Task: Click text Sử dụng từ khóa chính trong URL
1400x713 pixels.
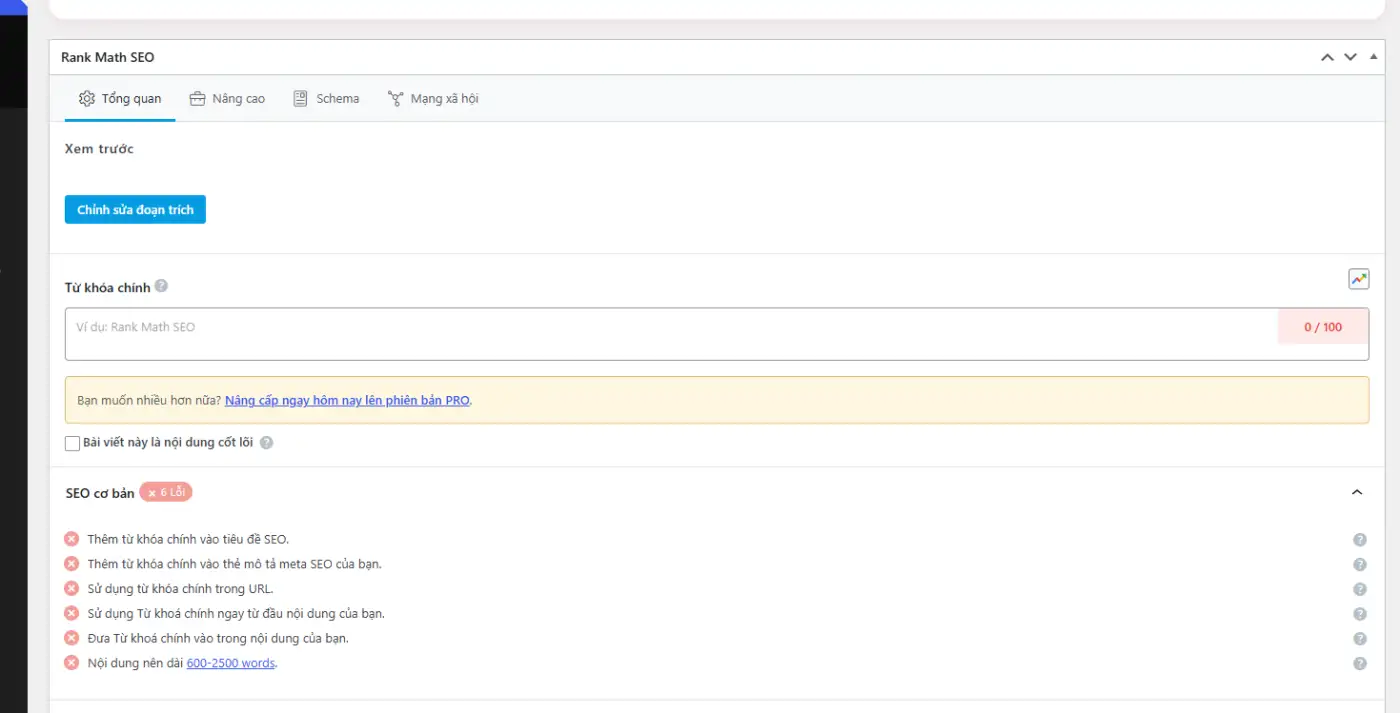Action: [x=180, y=589]
